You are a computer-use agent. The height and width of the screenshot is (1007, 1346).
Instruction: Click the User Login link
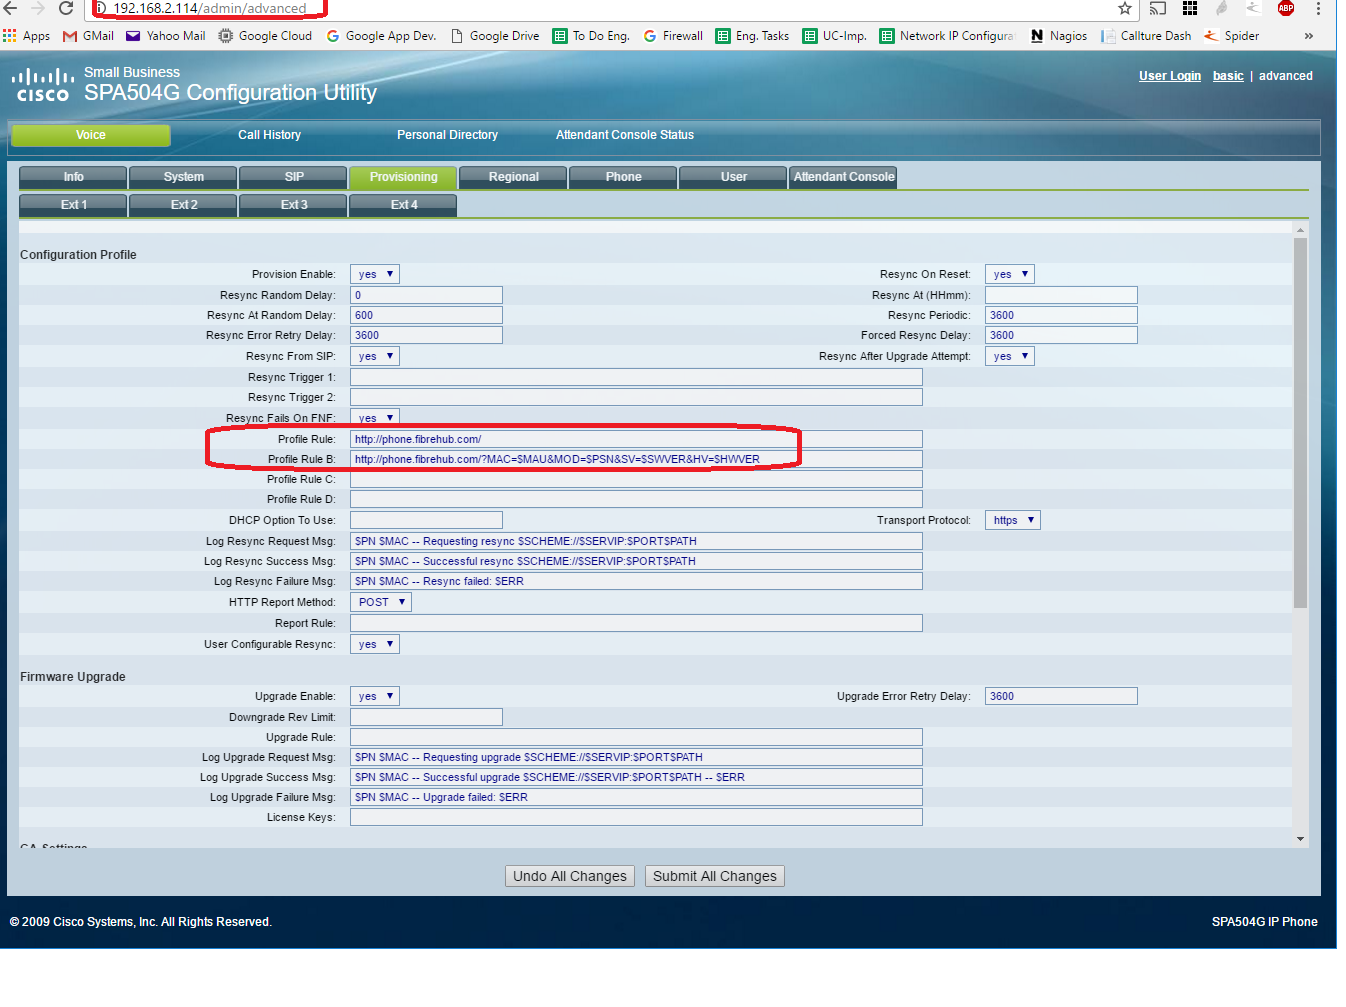1169,76
